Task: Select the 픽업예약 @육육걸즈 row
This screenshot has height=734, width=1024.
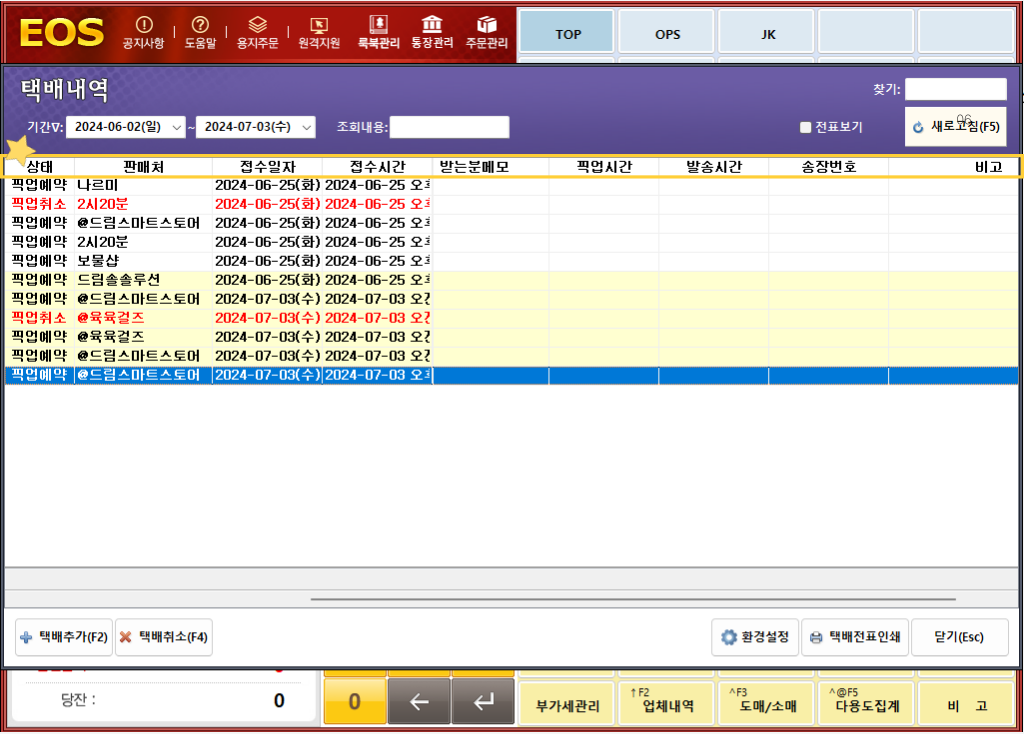Action: [x=511, y=337]
